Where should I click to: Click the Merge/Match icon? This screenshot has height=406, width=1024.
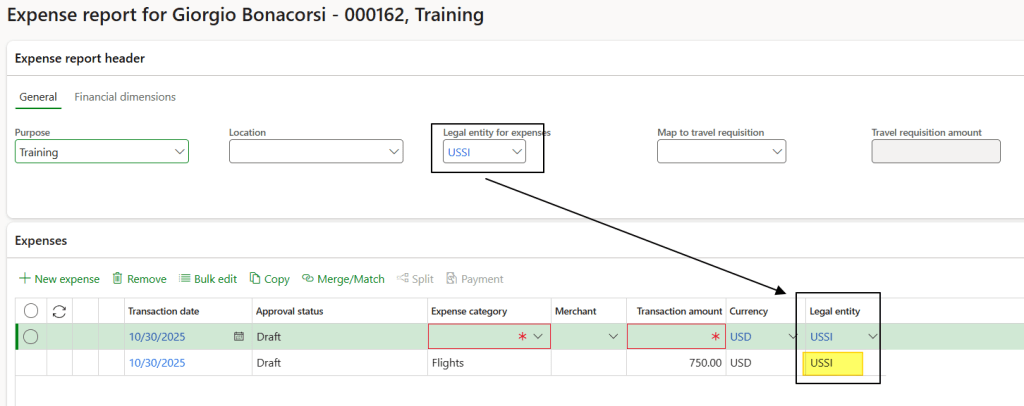point(308,279)
